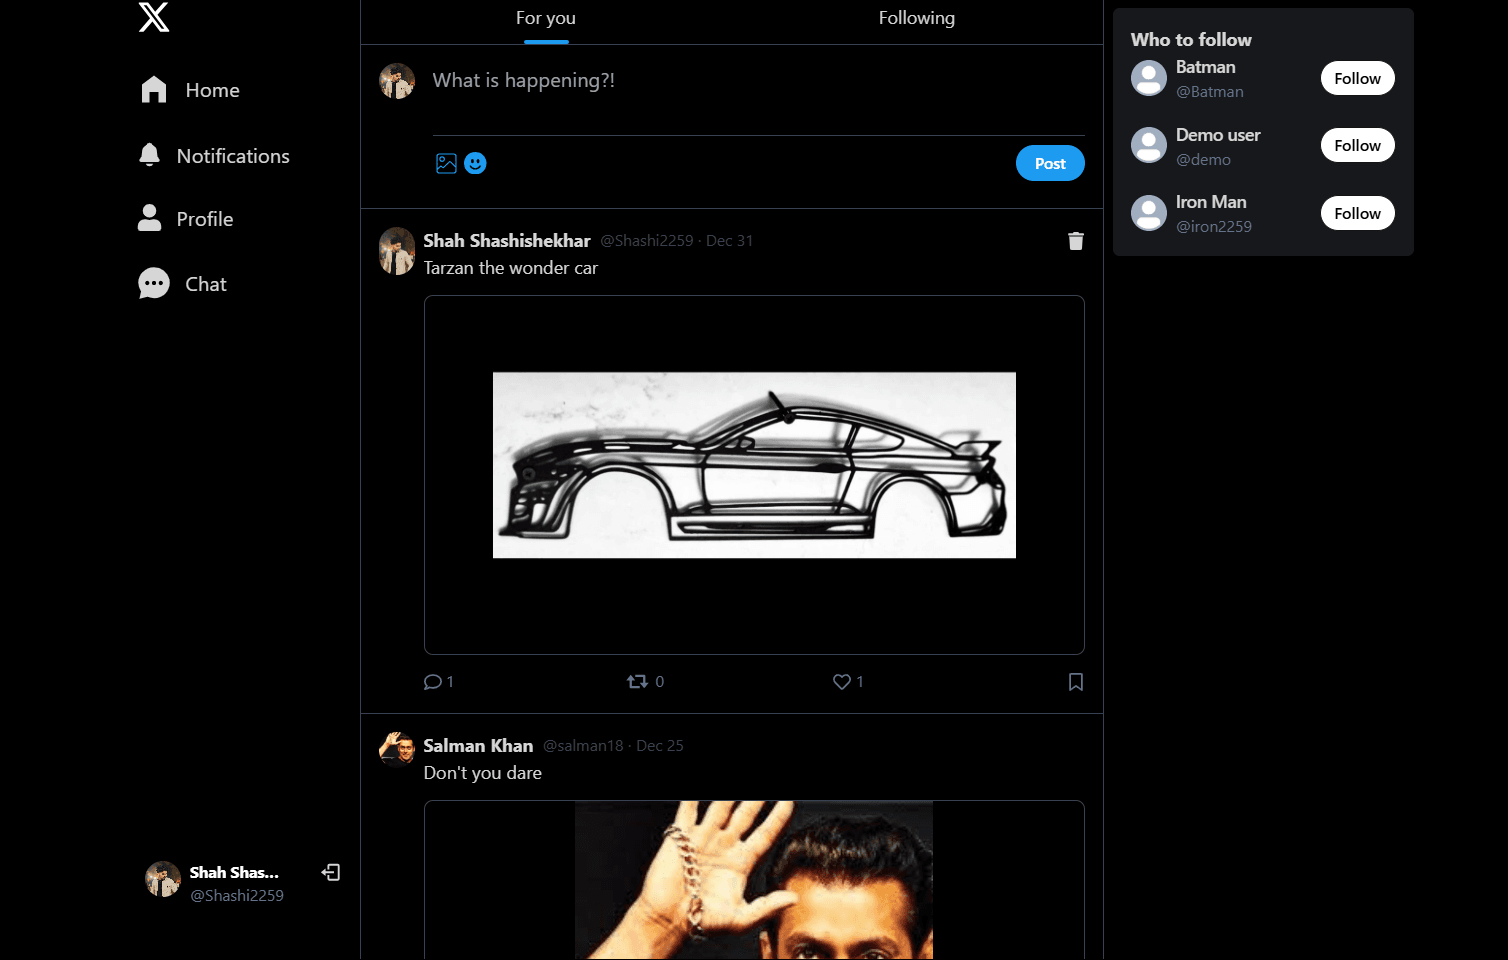Open Demo user profile from suggestions
Image resolution: width=1508 pixels, height=960 pixels.
click(1218, 135)
